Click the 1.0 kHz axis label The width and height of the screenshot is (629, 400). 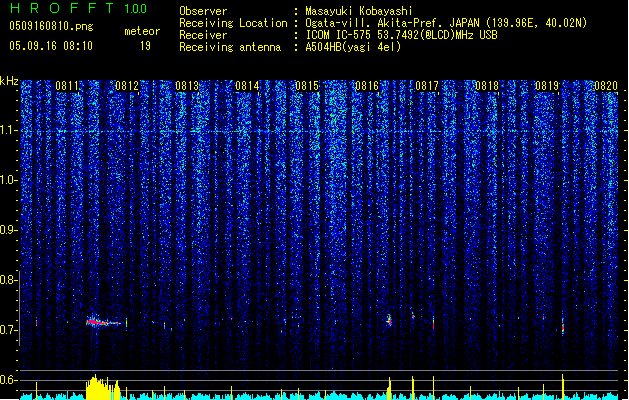(x=8, y=180)
